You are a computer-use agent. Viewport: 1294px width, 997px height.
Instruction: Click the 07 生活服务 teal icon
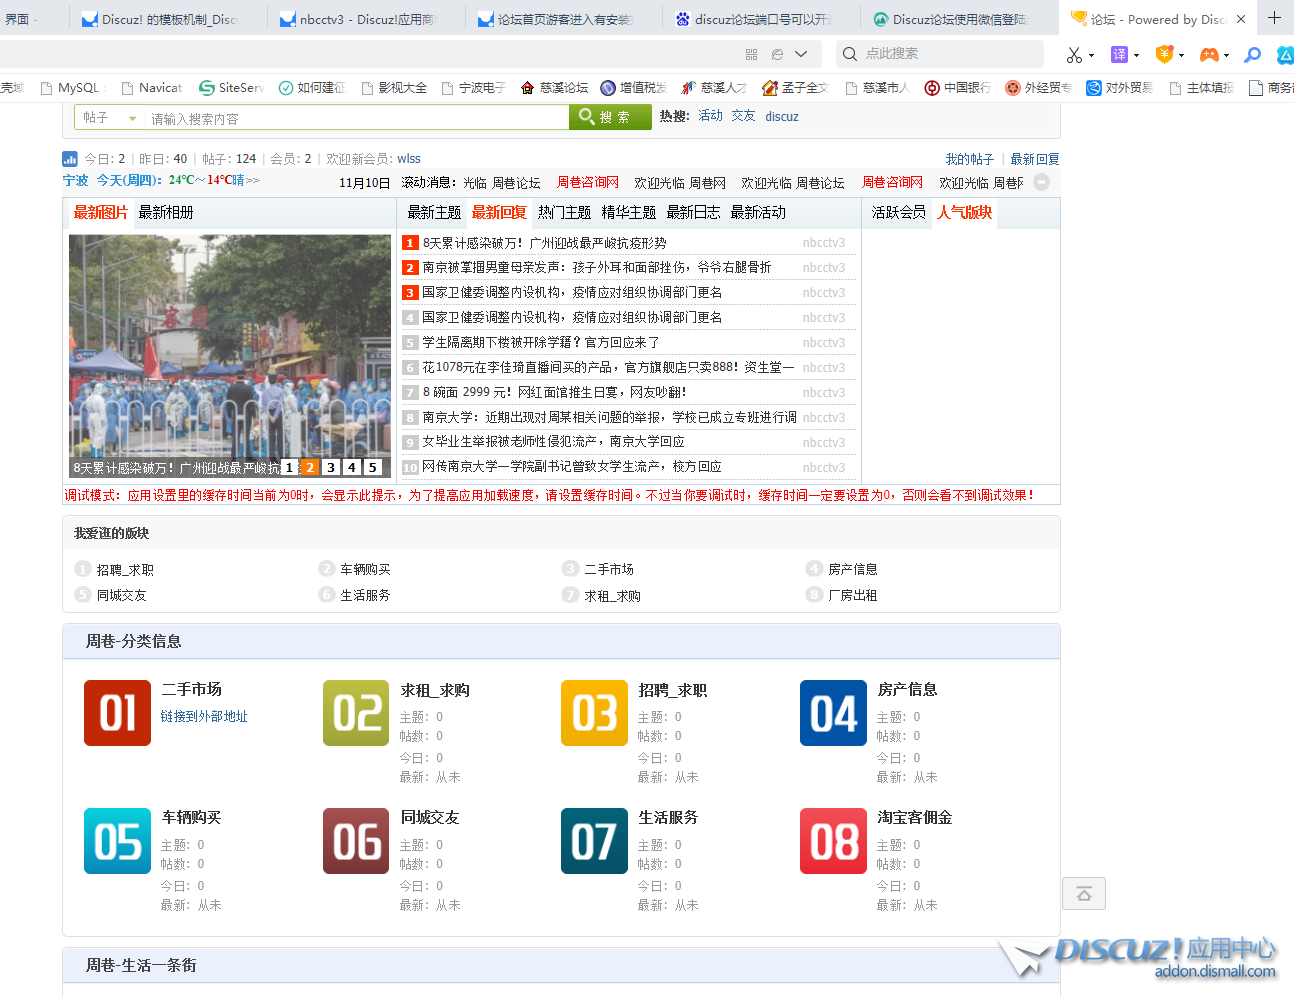pyautogui.click(x=594, y=841)
